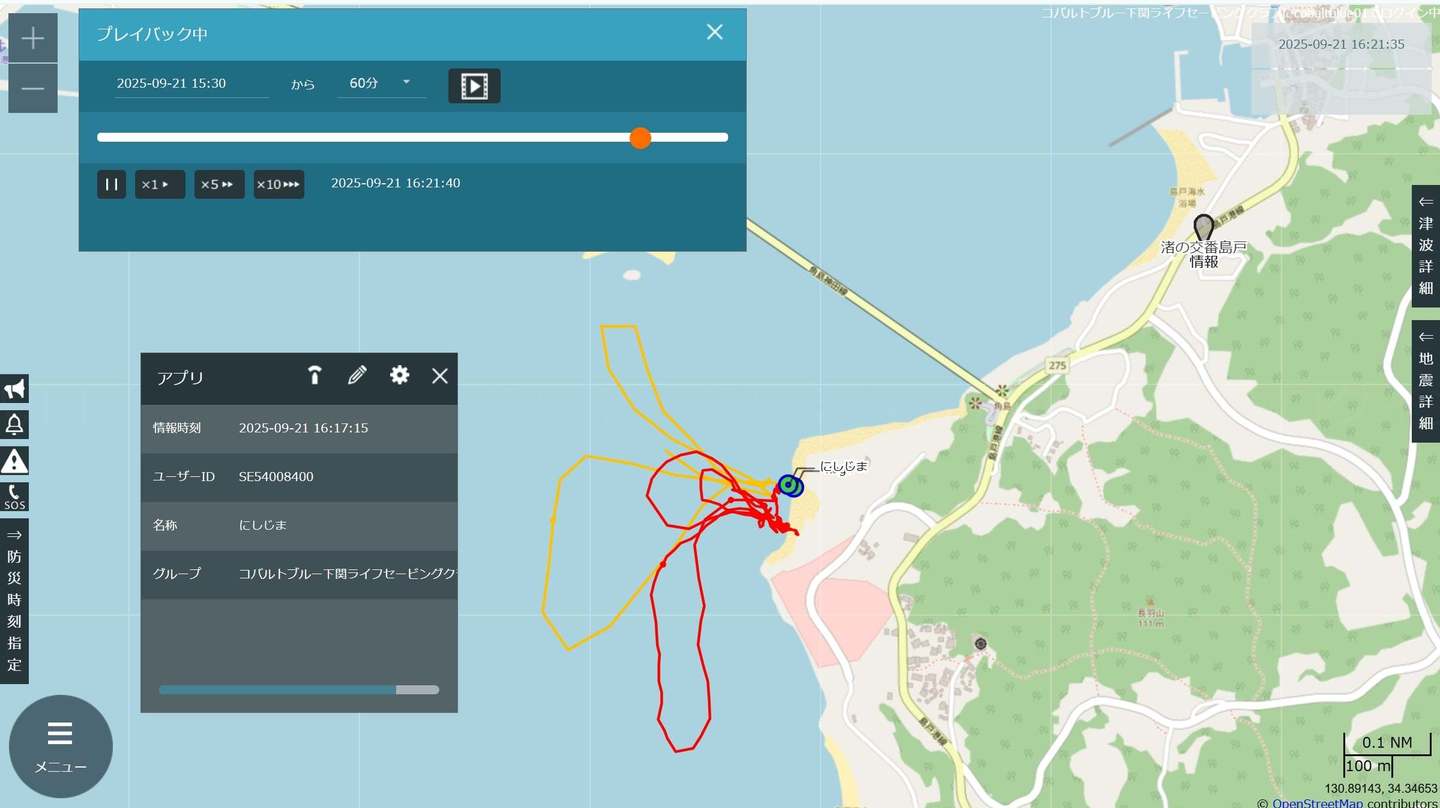This screenshot has height=808, width=1440.
Task: Expand the 津波詳細 side panel
Action: click(x=1426, y=245)
